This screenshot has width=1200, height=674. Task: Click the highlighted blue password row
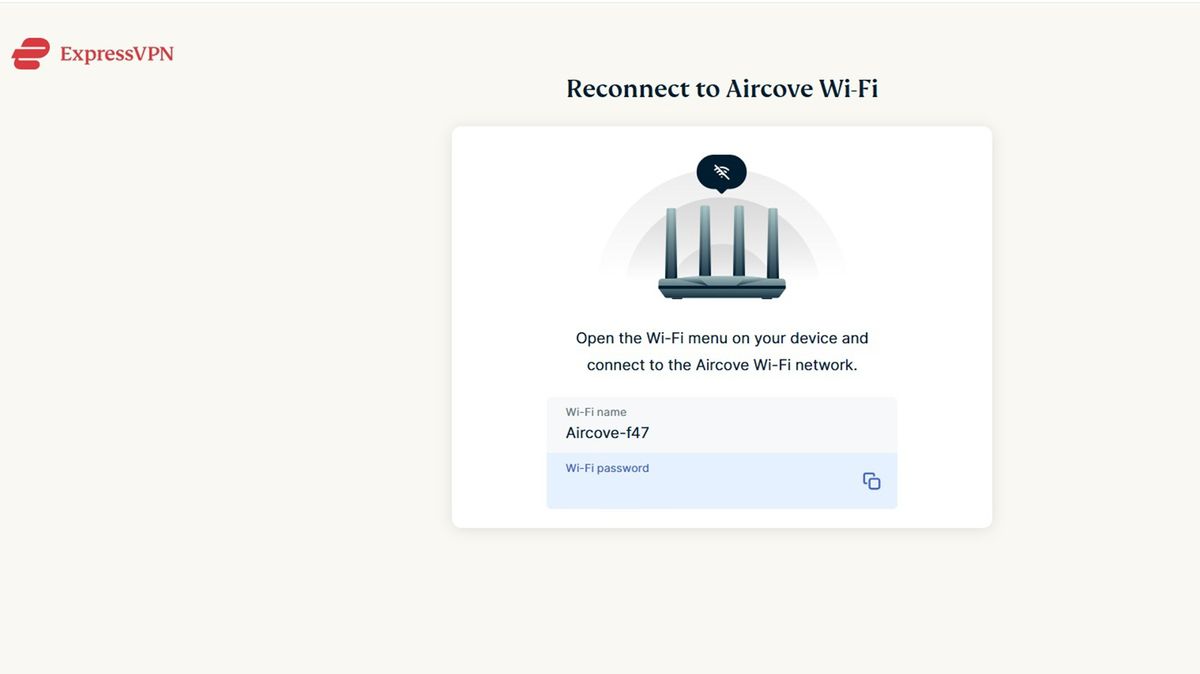[721, 480]
